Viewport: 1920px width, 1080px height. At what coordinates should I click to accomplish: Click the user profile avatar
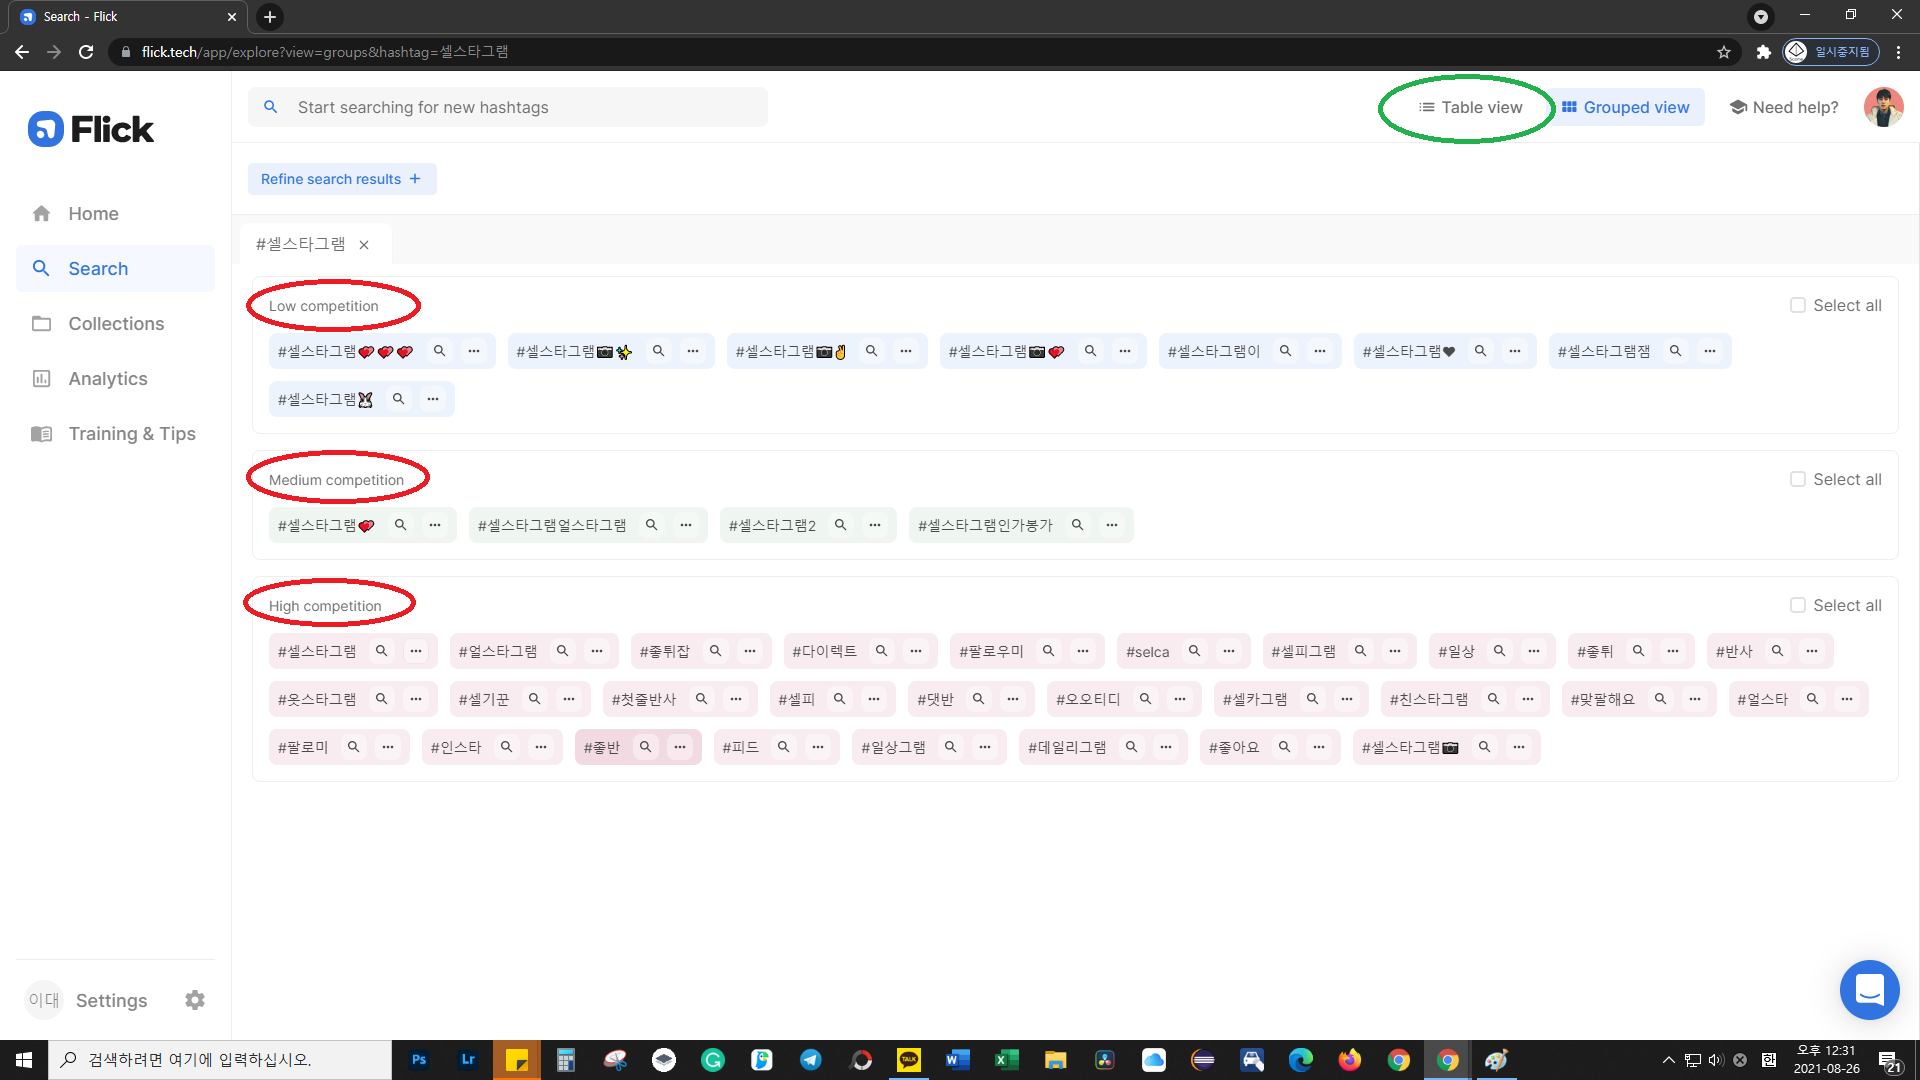point(1883,107)
